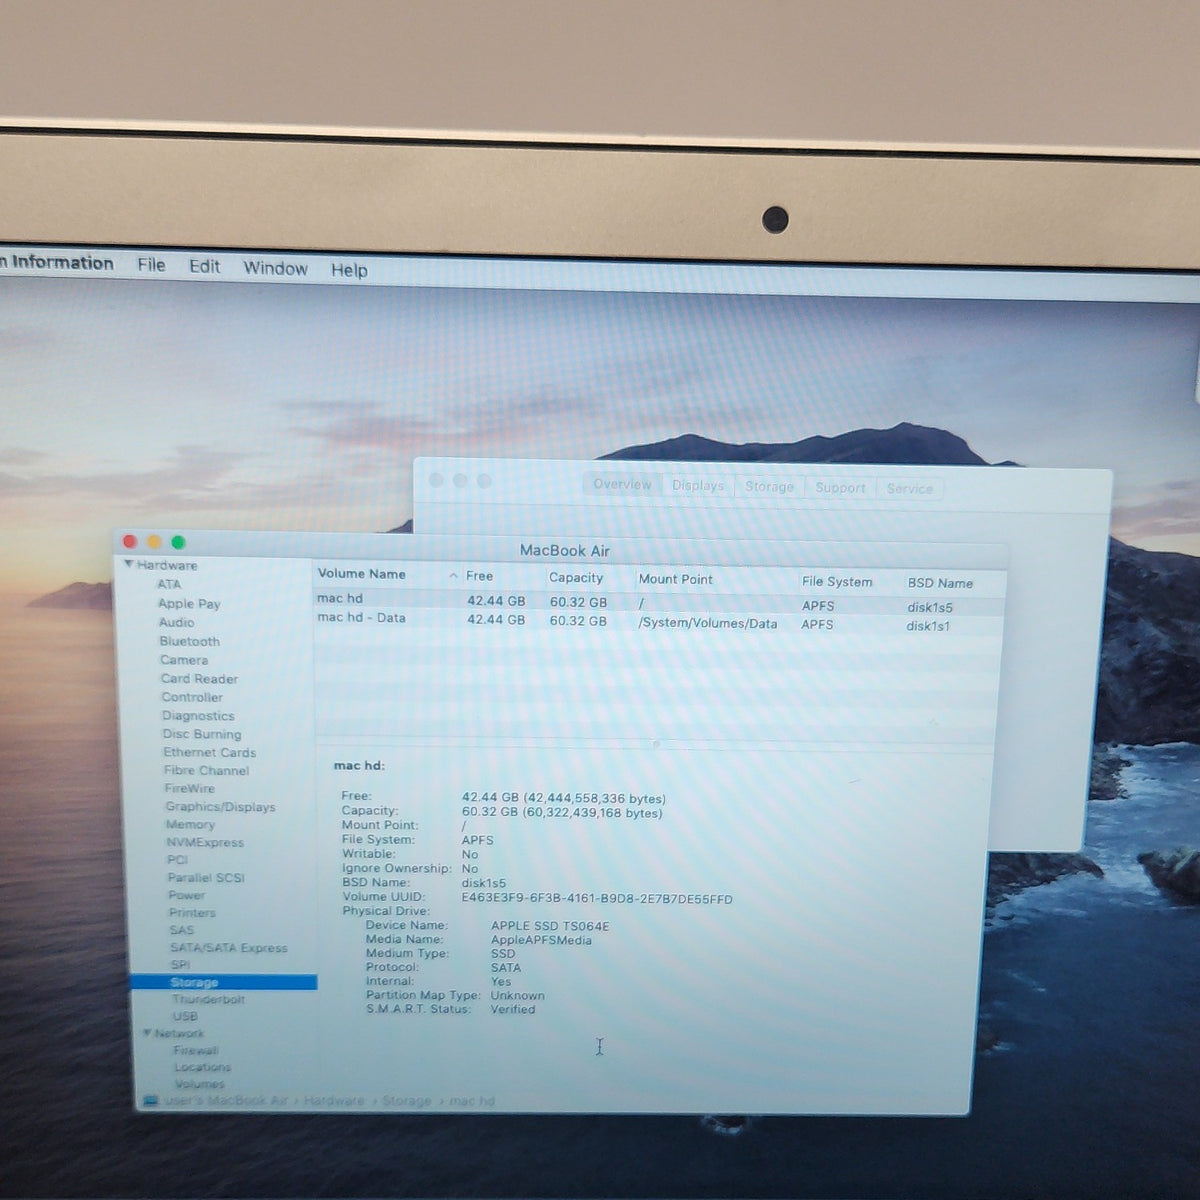Select Bluetooth in the sidebar
Image resolution: width=1200 pixels, height=1200 pixels.
[190, 641]
